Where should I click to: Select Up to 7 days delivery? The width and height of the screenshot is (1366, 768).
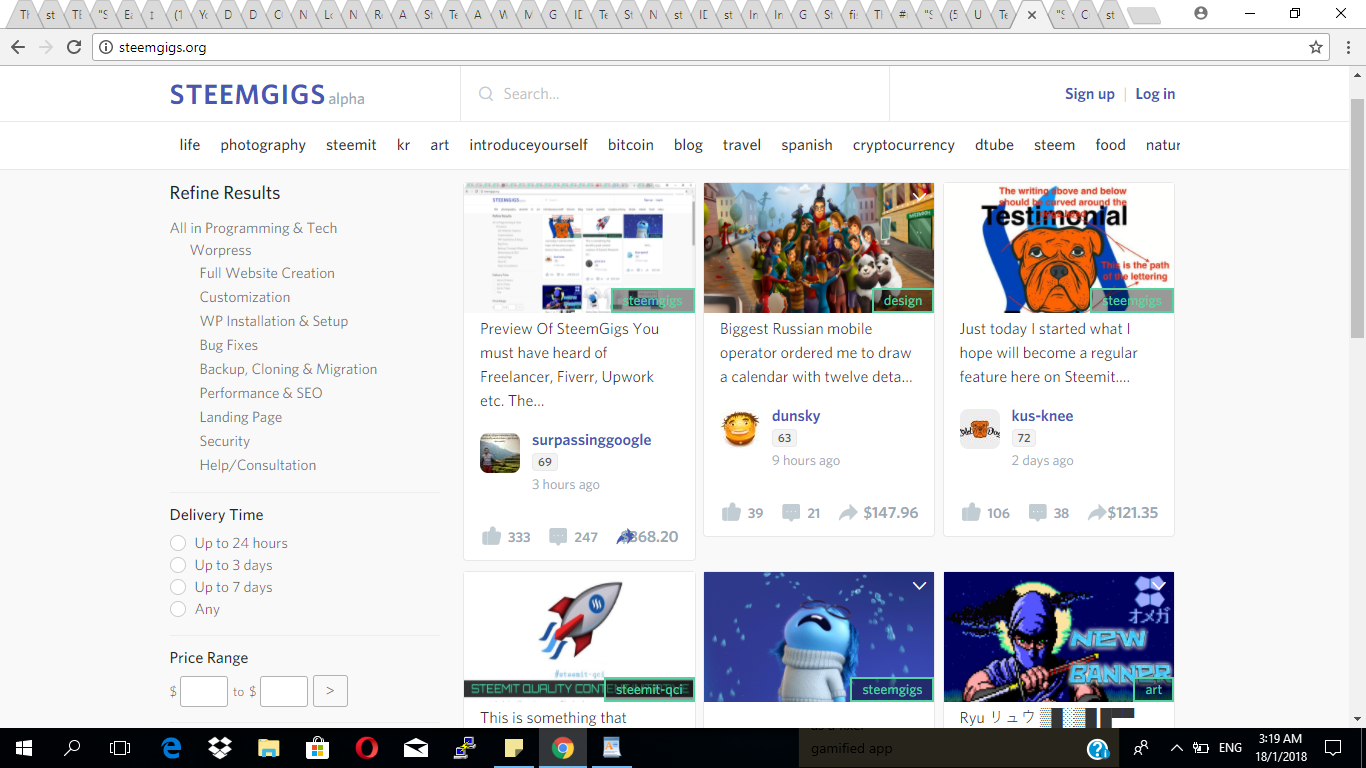point(178,587)
